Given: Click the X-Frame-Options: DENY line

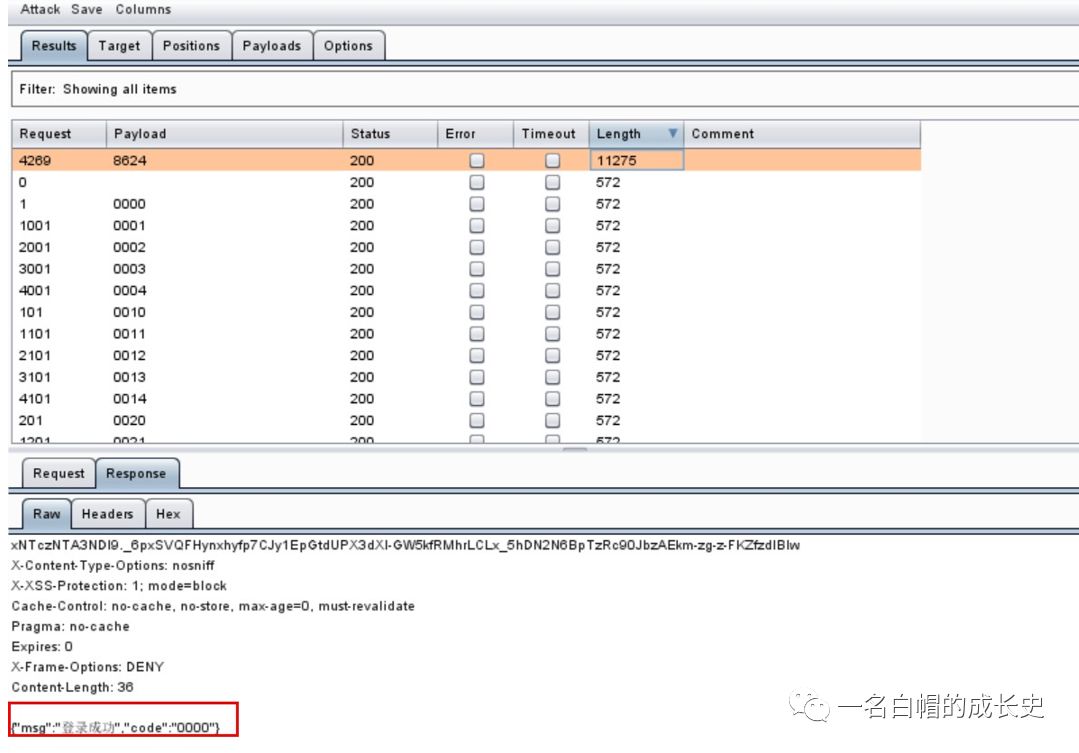Looking at the screenshot, I should [87, 667].
